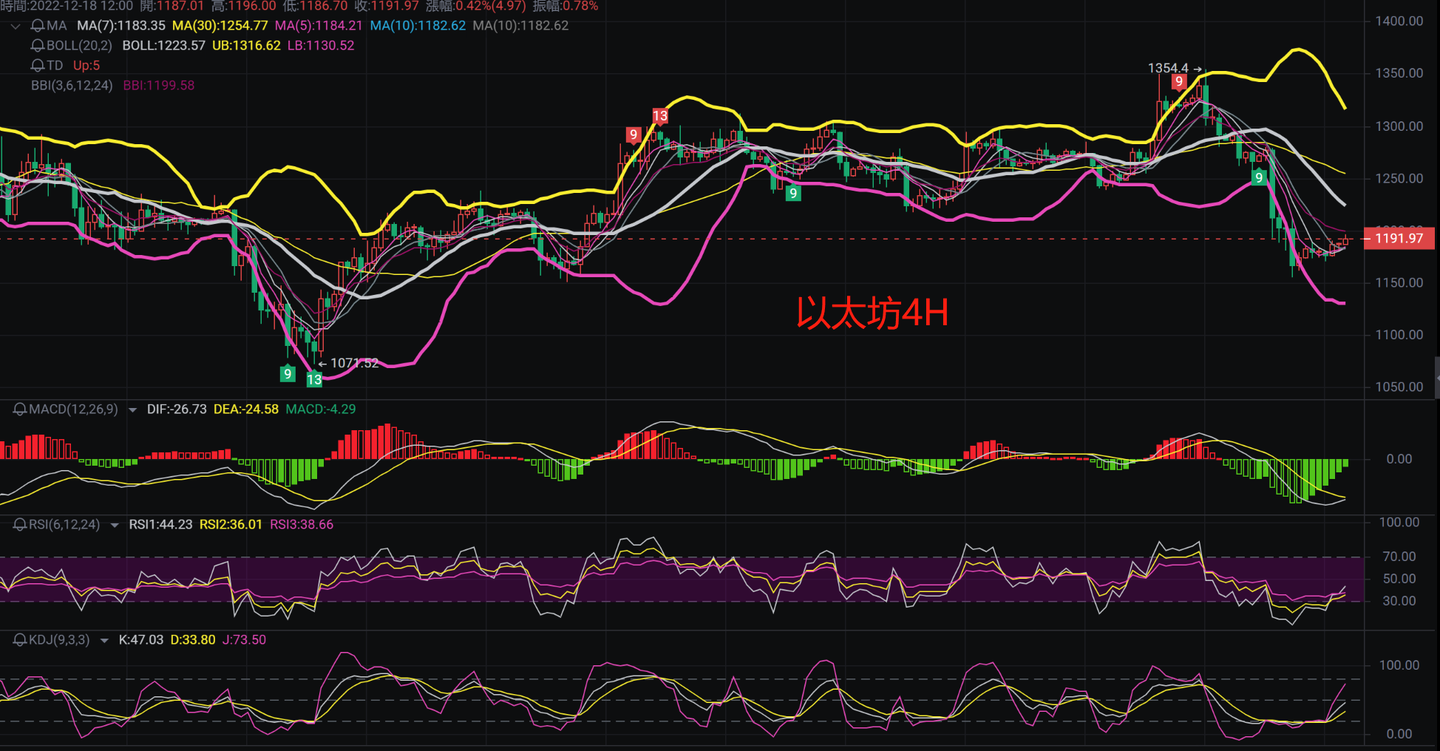
Task: Click the bell alert icon beside KDJ(9,3,3)
Action: [19, 639]
